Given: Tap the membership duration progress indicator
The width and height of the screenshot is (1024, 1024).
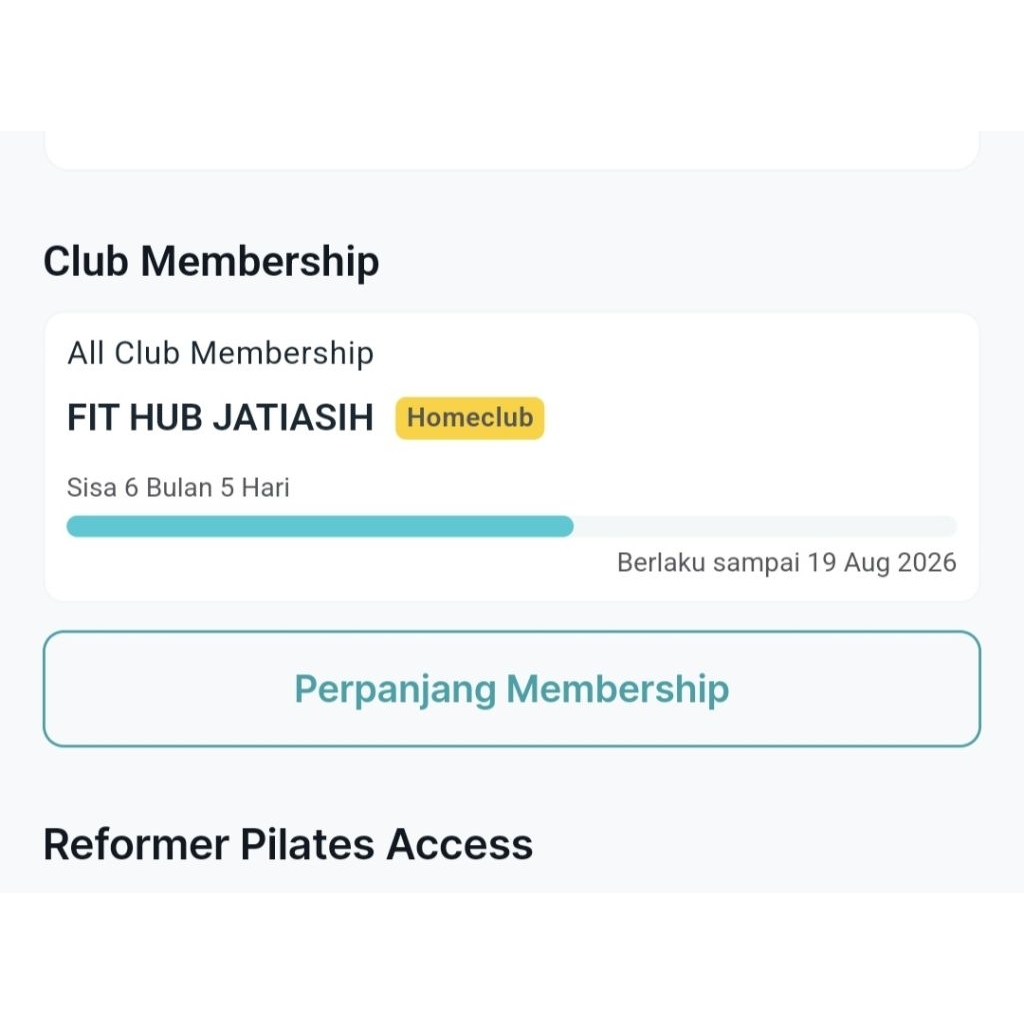Looking at the screenshot, I should tap(511, 526).
